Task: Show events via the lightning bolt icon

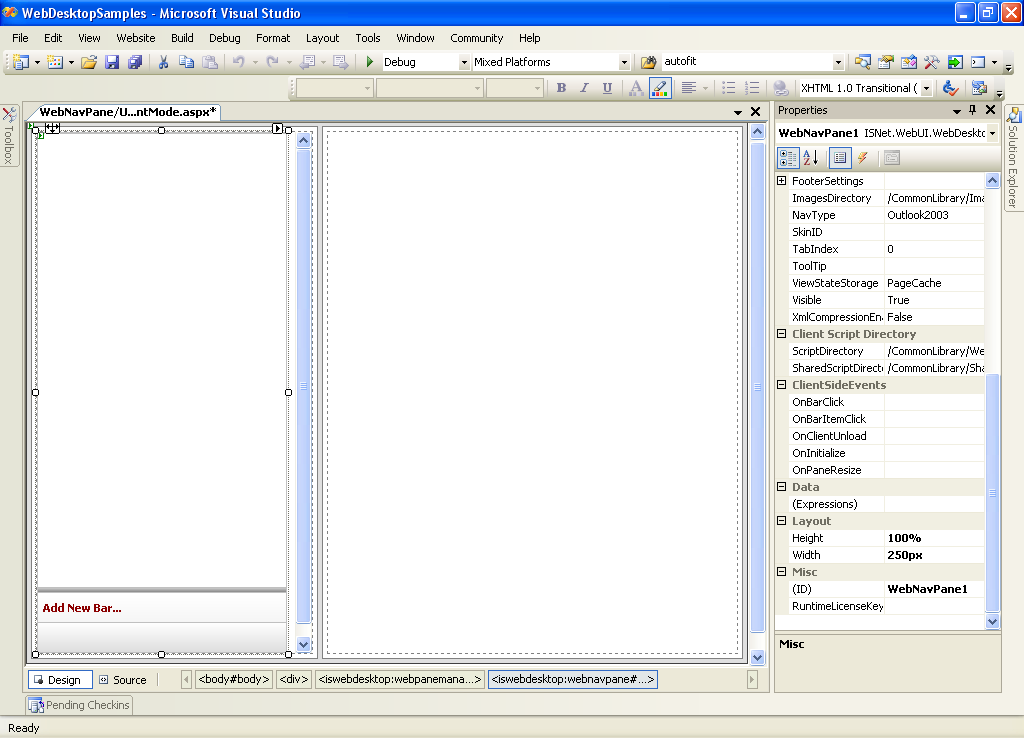Action: point(862,158)
